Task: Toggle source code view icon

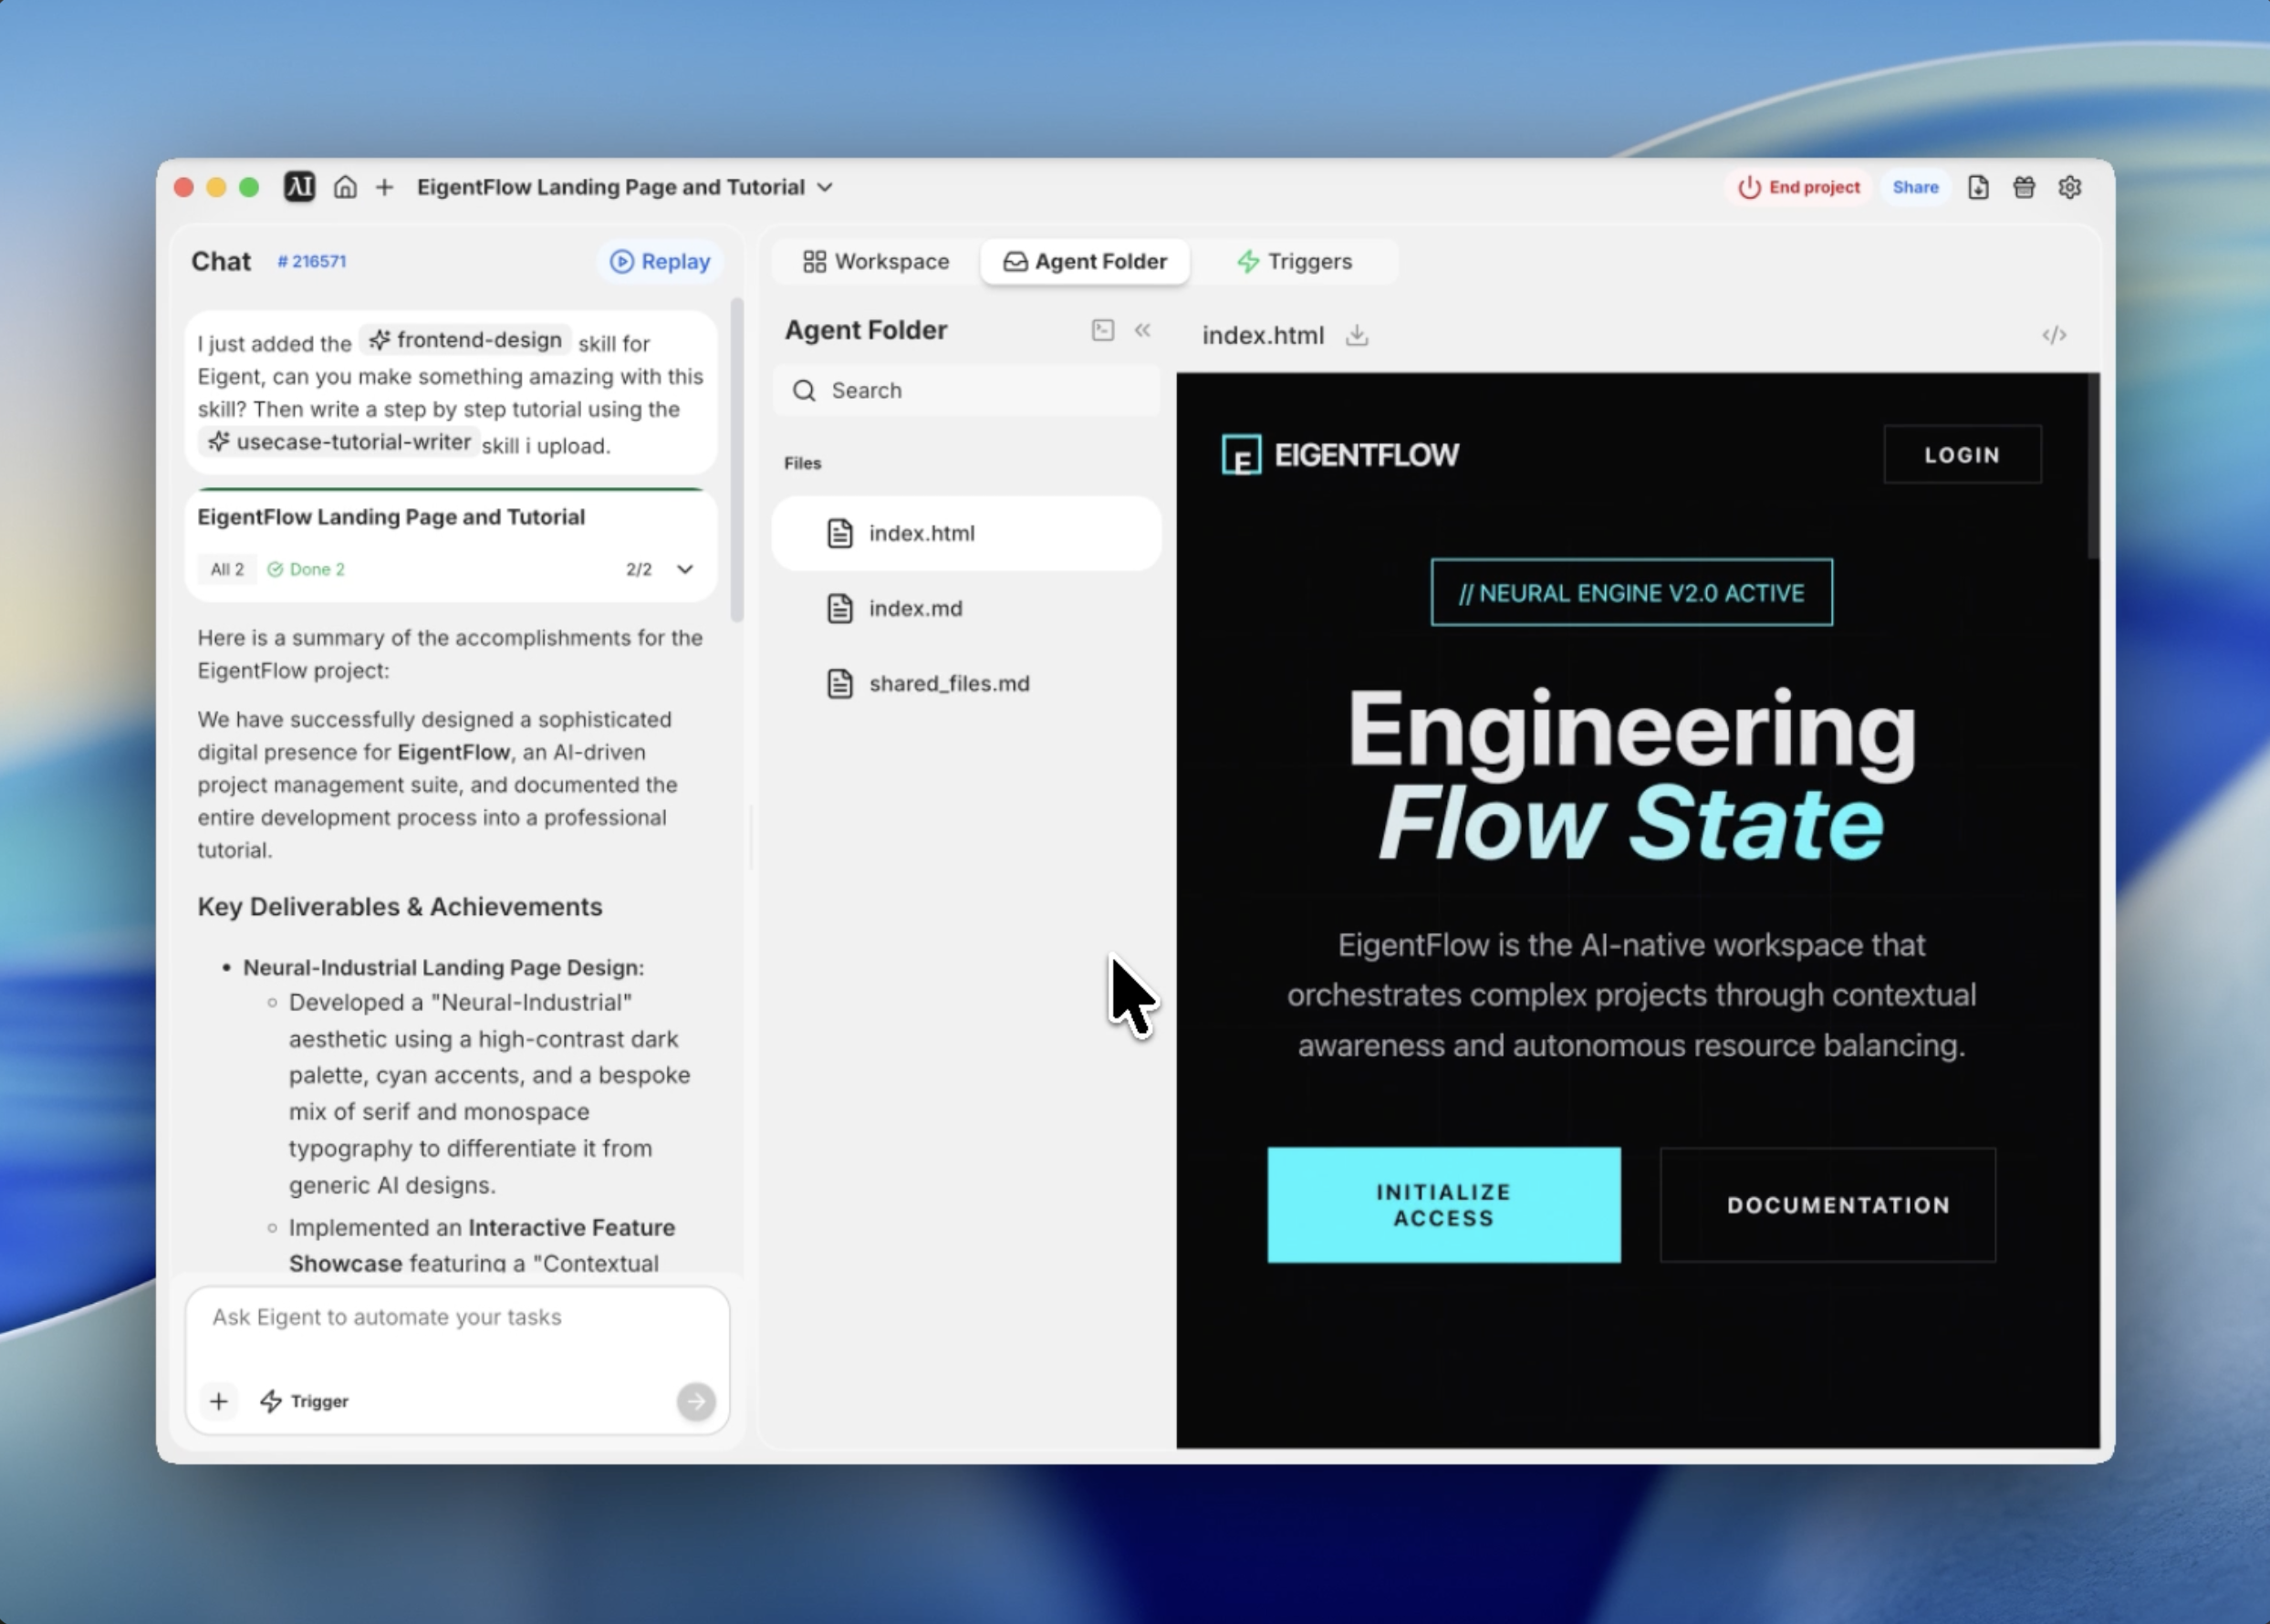Action: (x=2054, y=335)
